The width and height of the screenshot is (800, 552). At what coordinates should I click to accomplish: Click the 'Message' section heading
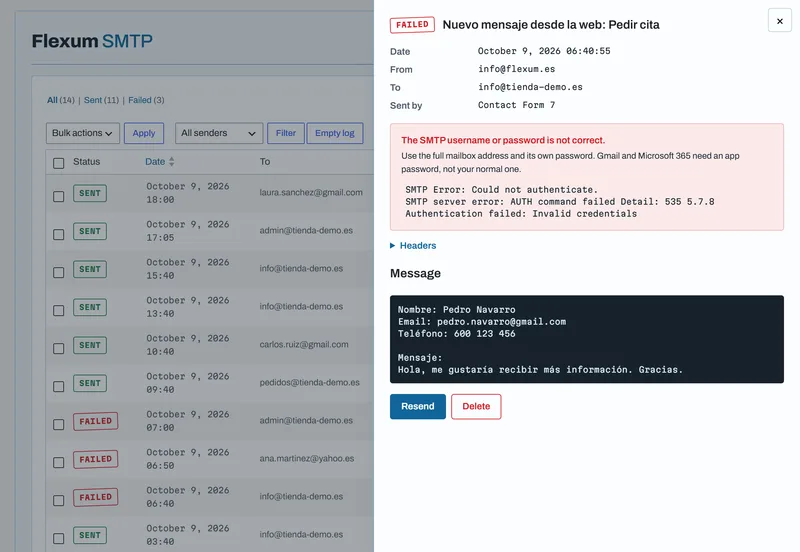click(x=415, y=273)
